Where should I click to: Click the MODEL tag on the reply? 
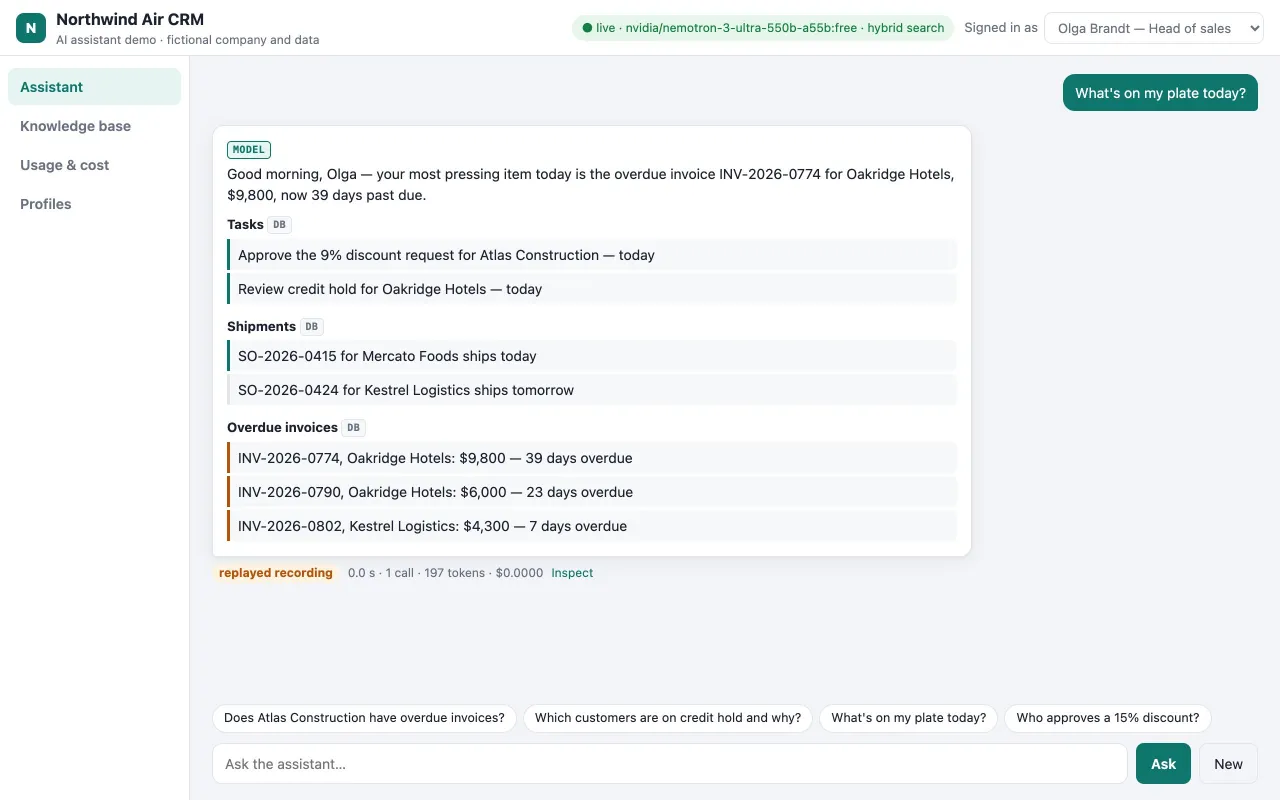(249, 150)
